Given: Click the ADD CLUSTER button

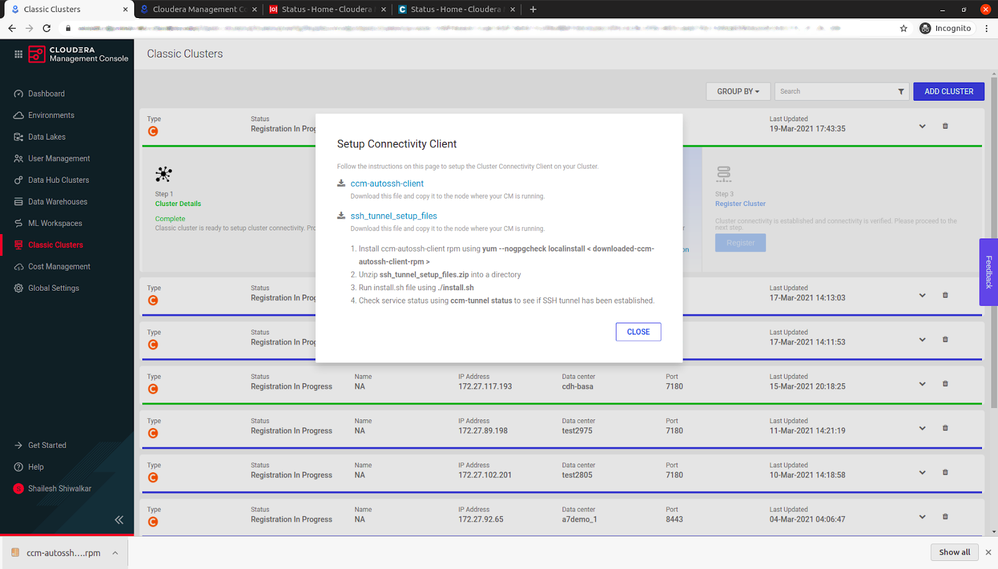Looking at the screenshot, I should pos(948,91).
